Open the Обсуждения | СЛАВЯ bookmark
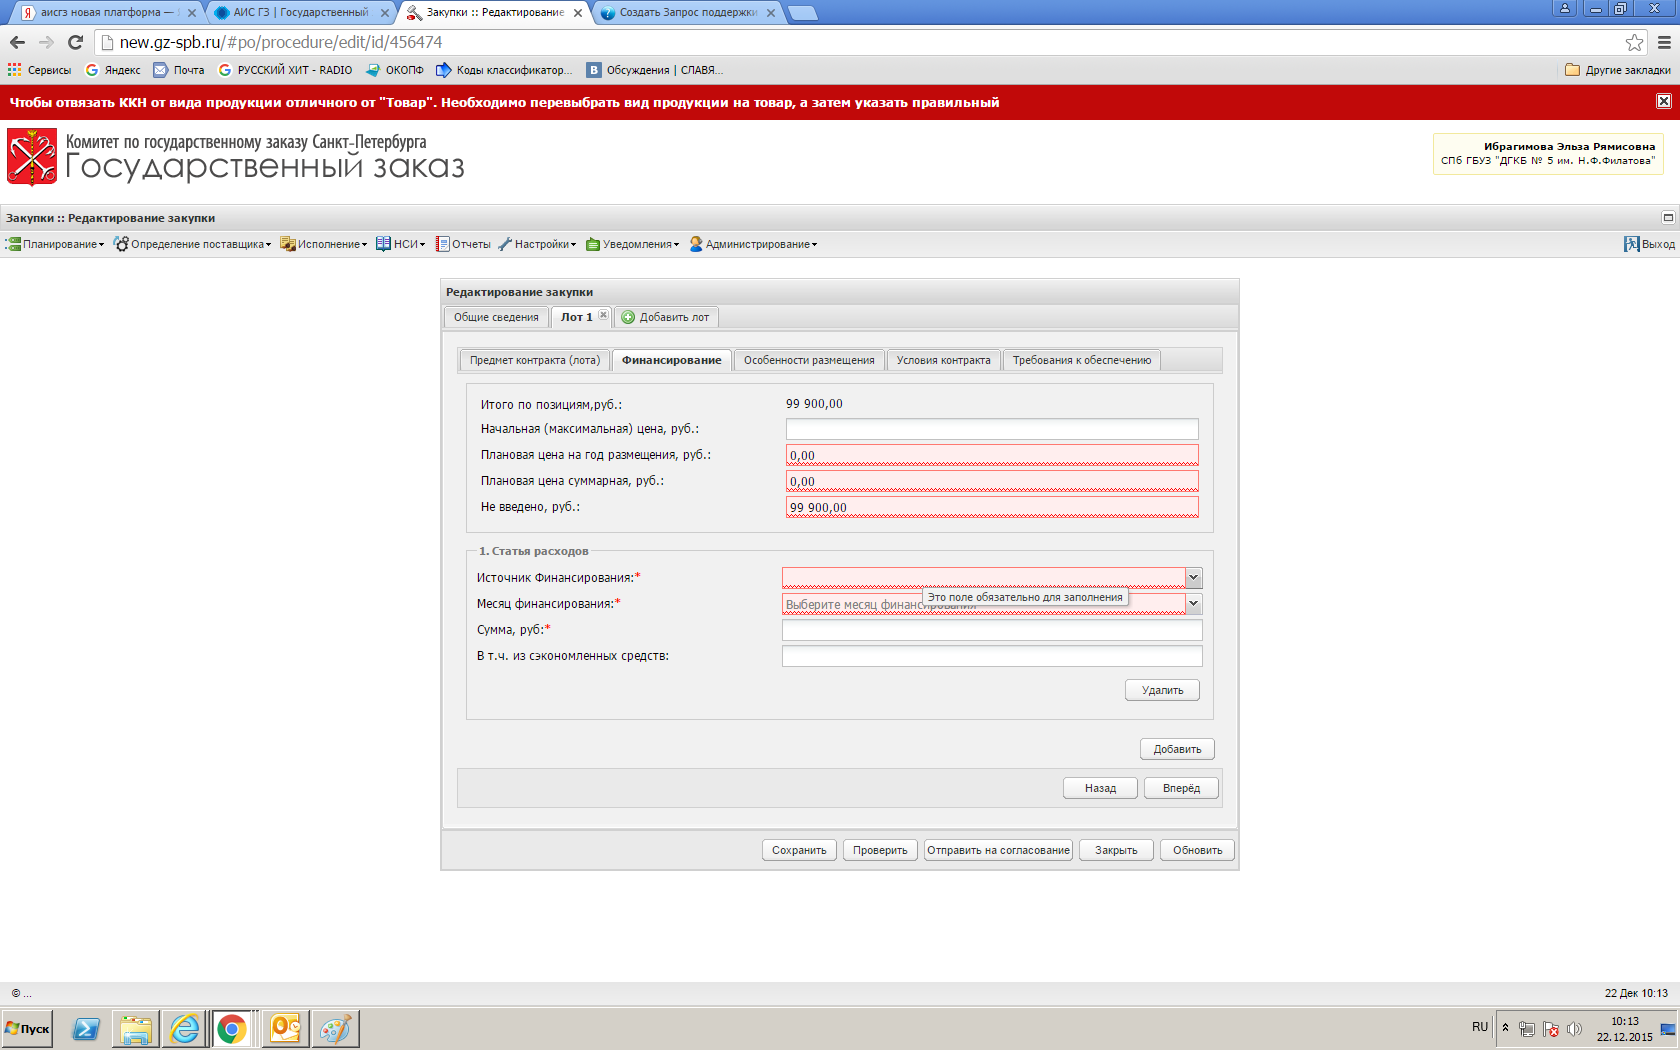This screenshot has height=1050, width=1680. (655, 70)
